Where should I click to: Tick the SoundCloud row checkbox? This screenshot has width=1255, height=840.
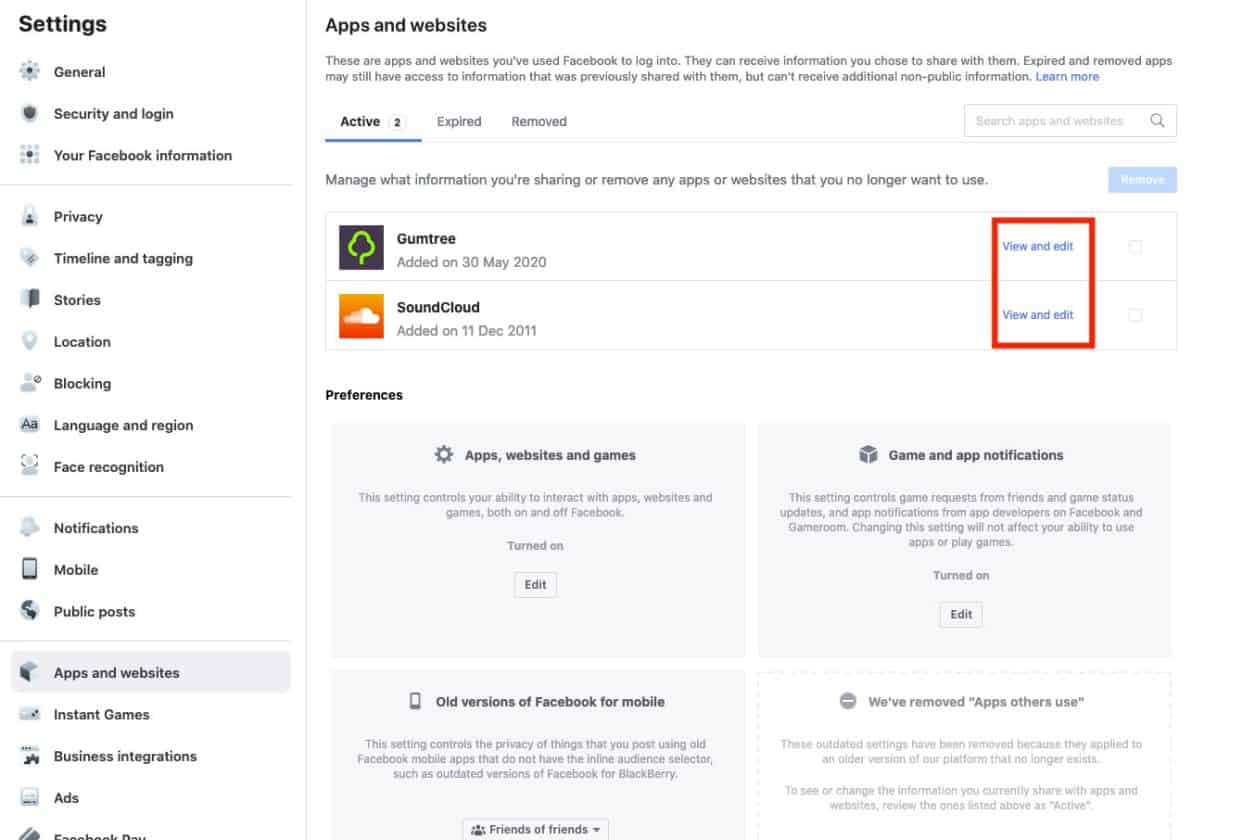point(1135,315)
